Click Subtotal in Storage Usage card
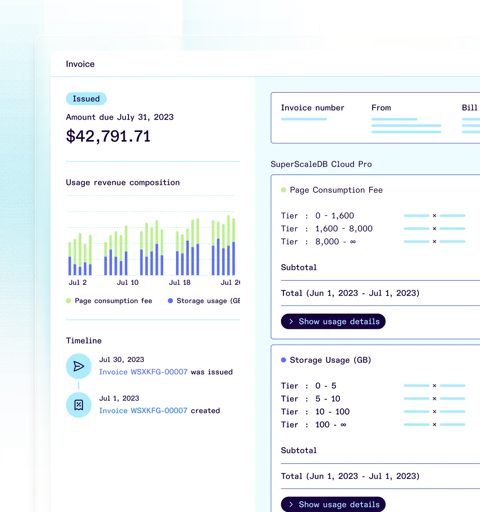 click(x=299, y=450)
